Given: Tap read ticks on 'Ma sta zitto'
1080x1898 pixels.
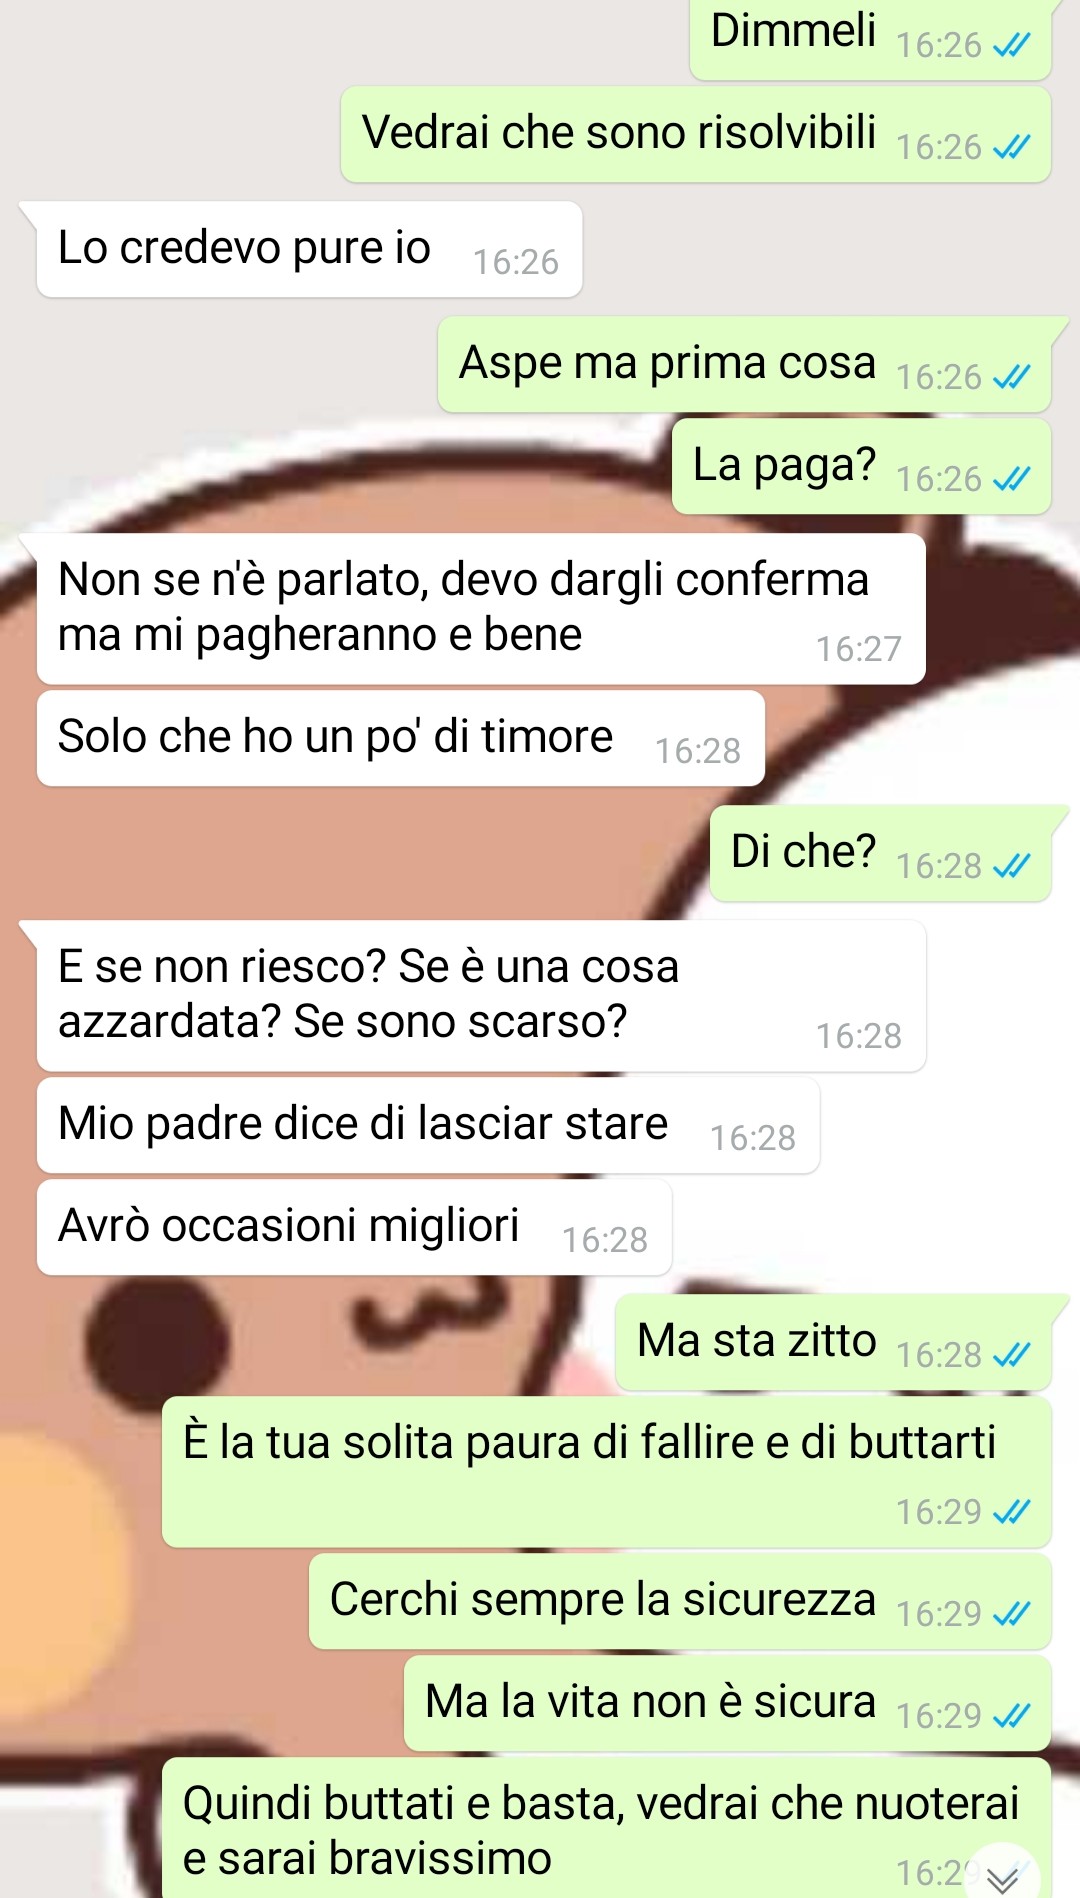Looking at the screenshot, I should point(1011,1355).
